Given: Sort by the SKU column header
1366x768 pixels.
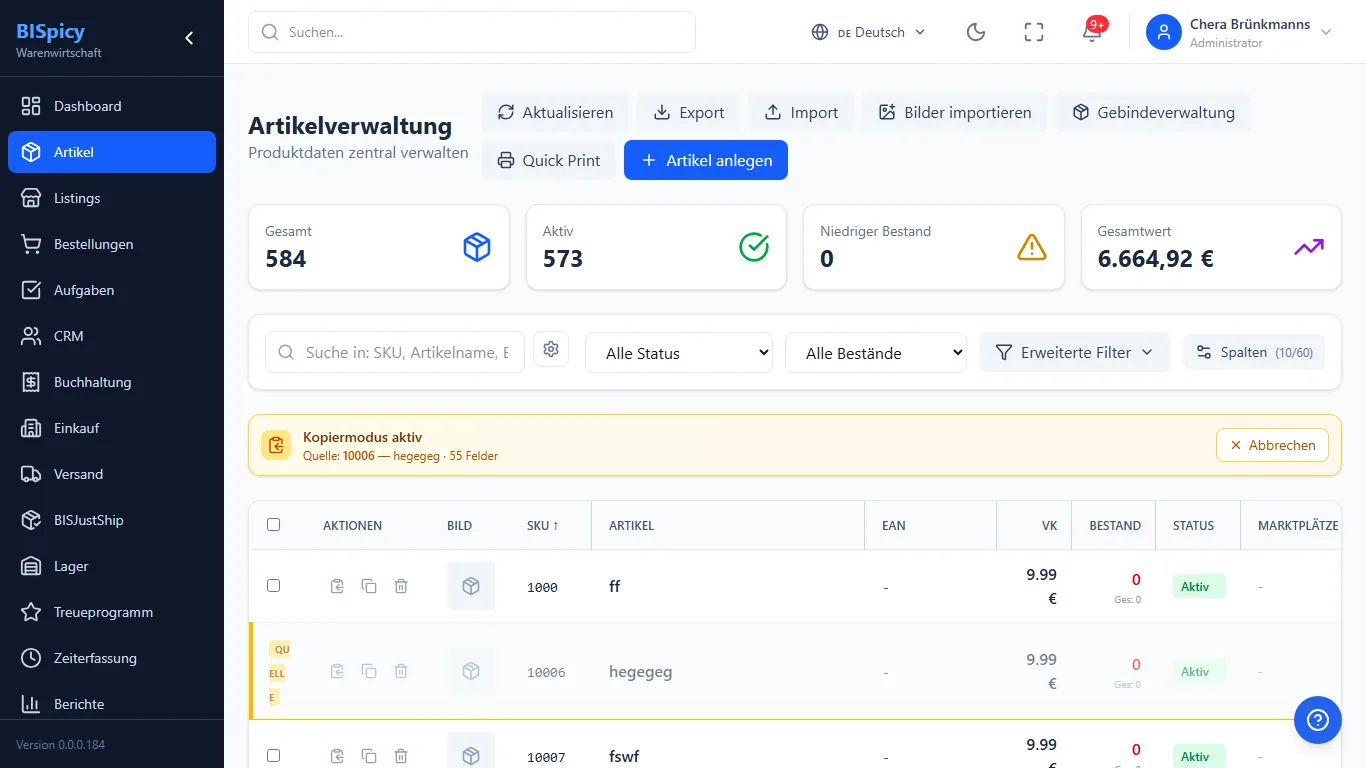Looking at the screenshot, I should click(543, 525).
